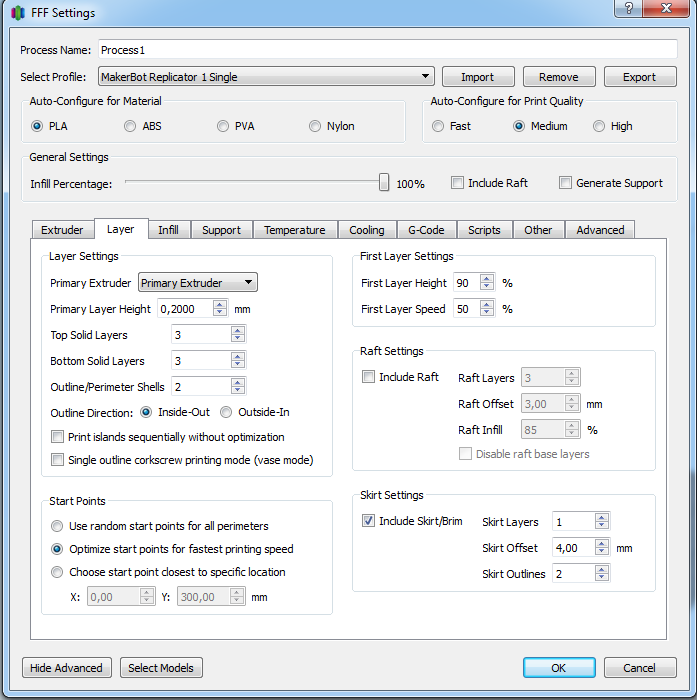Decrease First Layer Speed spinner value

(487, 314)
